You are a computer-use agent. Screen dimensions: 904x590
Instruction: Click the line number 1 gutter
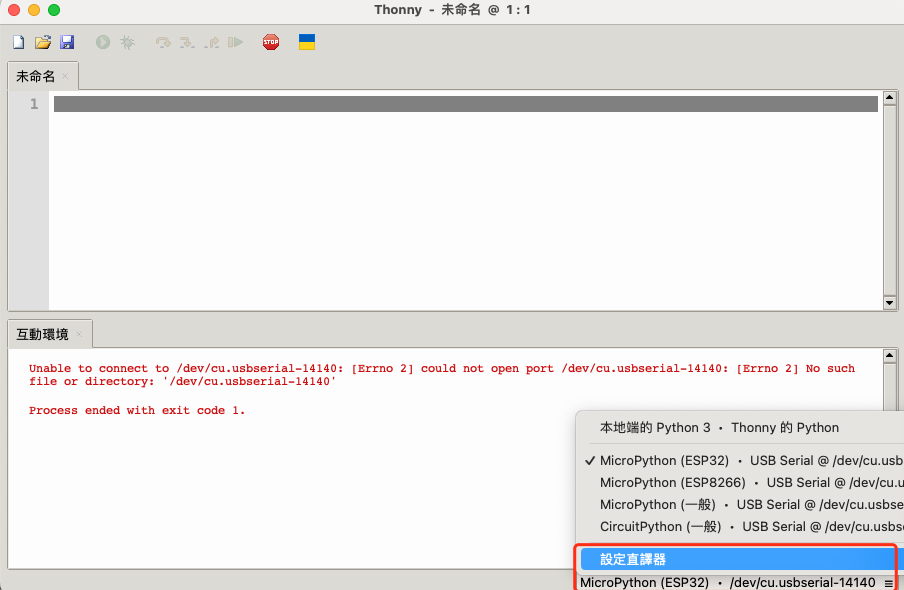34,104
